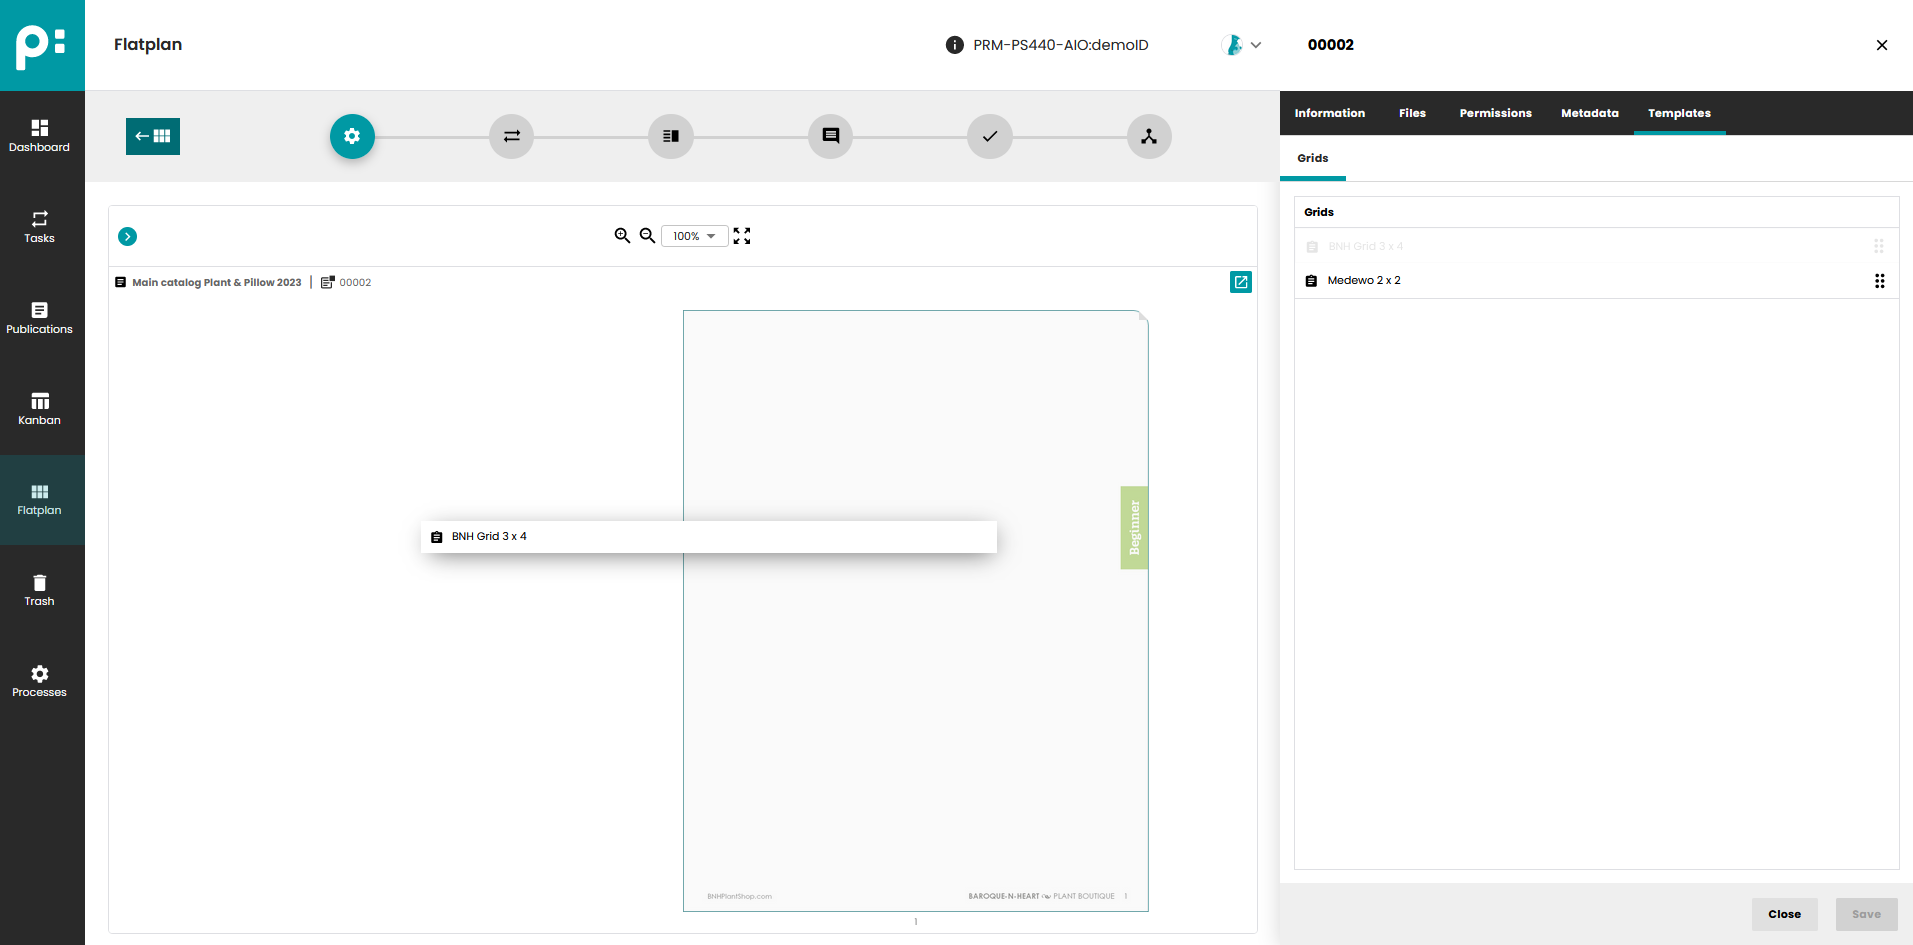
Task: Go back to flatplan grid overview
Action: point(153,136)
